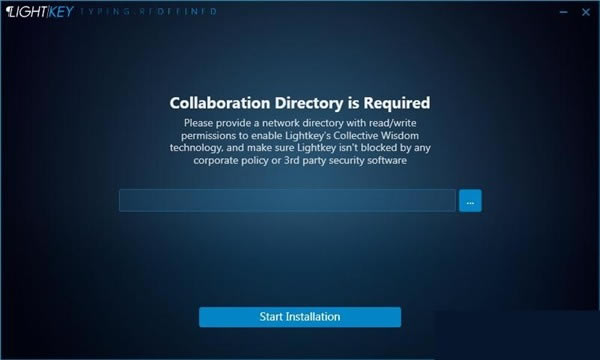This screenshot has width=600, height=360.
Task: Click the word Directory in the heading
Action: click(x=309, y=103)
